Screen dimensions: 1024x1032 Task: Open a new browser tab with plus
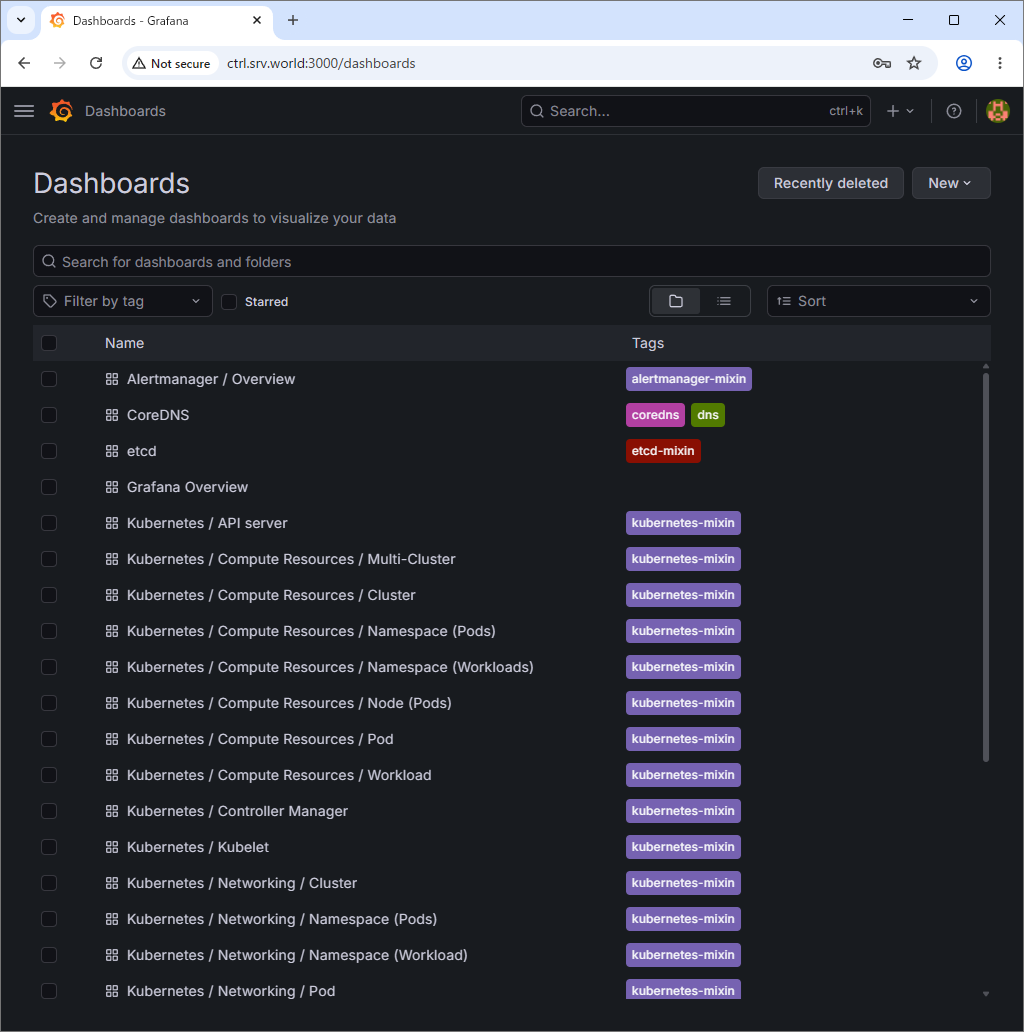[293, 20]
